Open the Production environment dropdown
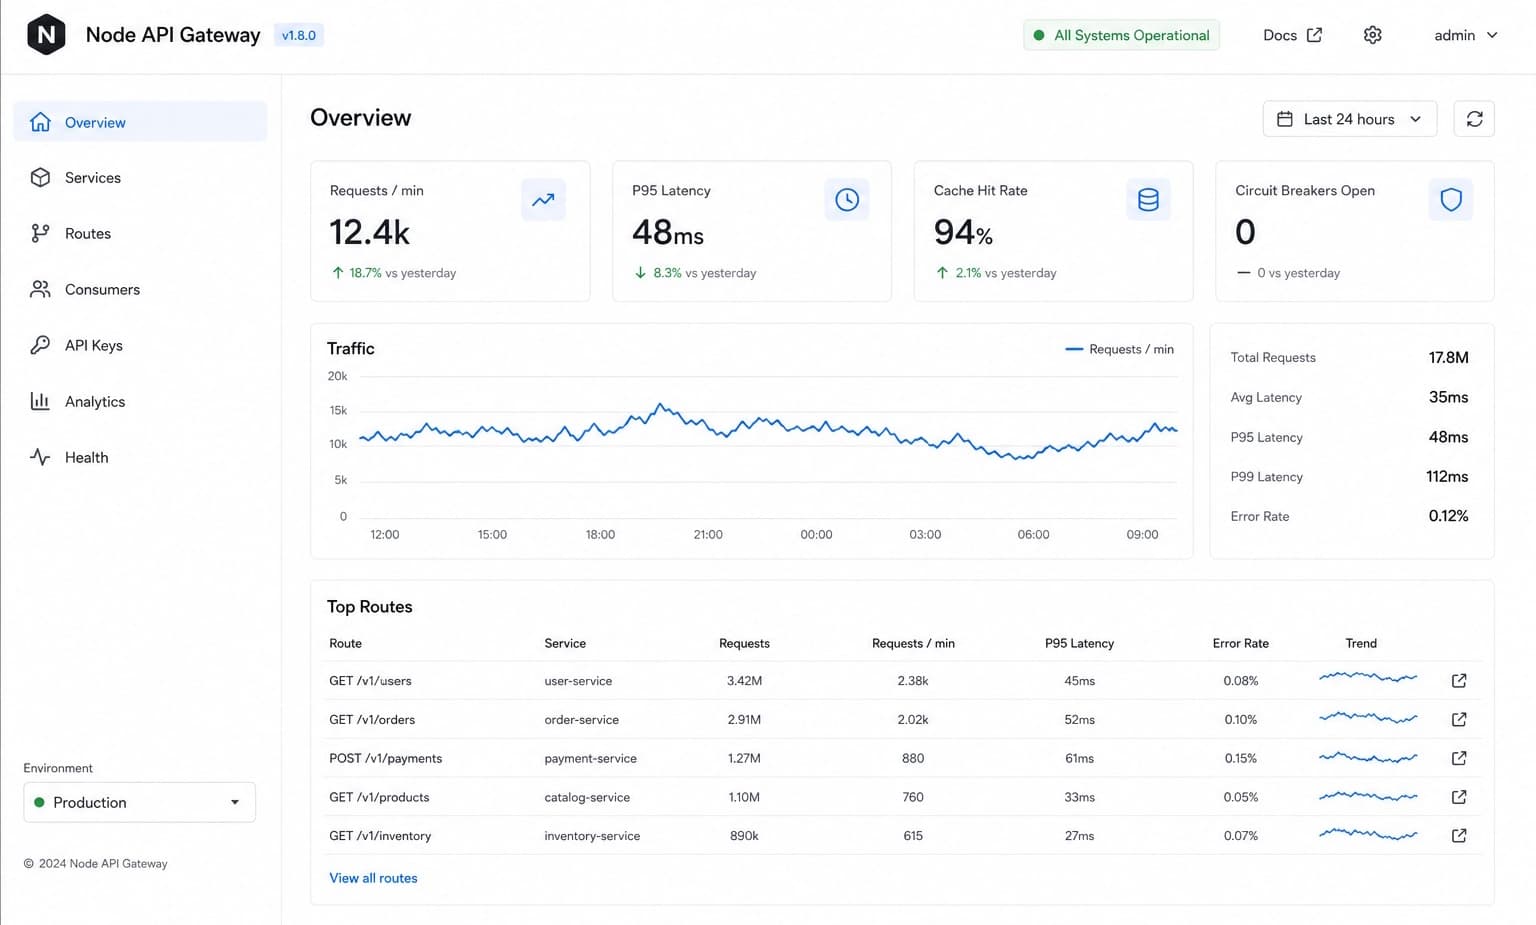 point(139,802)
